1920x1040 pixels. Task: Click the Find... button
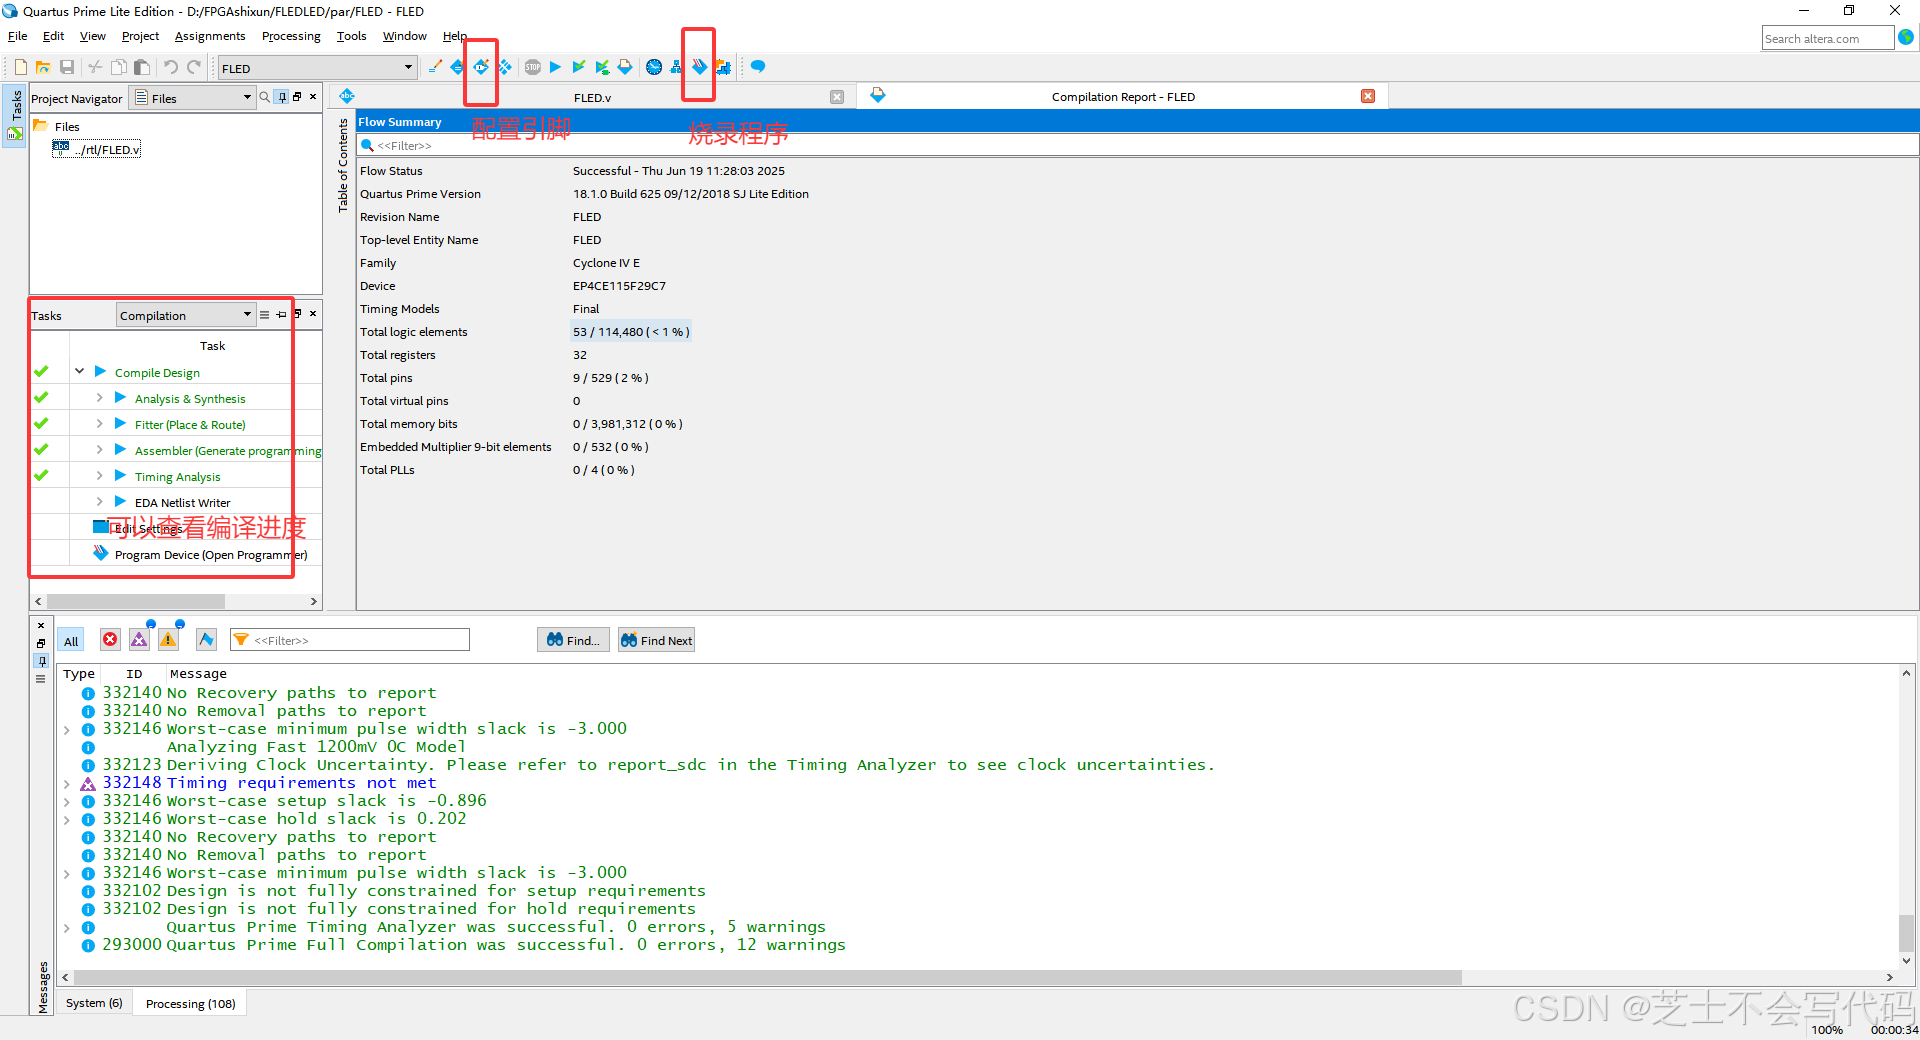click(573, 640)
